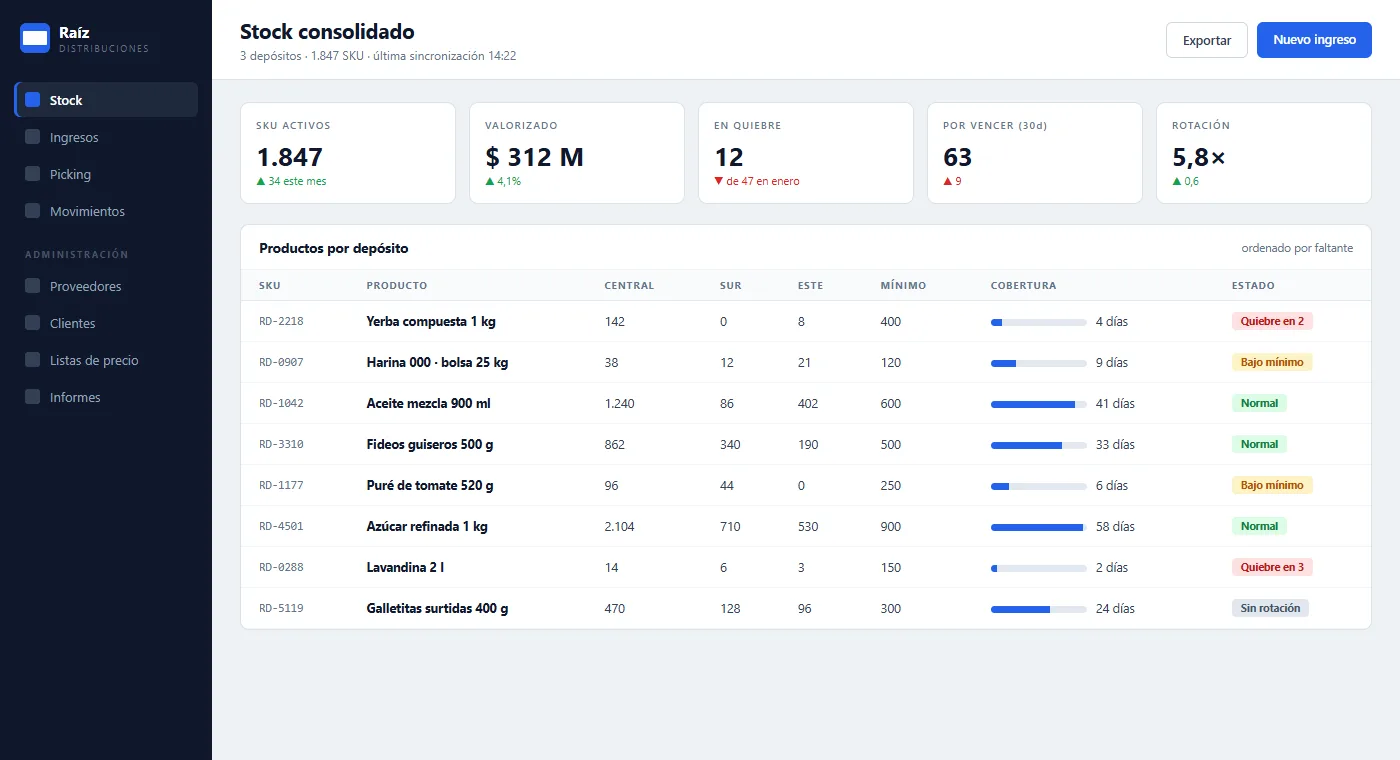Click the Proveedores sidebar icon
Screen dimensions: 1400x760
coord(32,286)
